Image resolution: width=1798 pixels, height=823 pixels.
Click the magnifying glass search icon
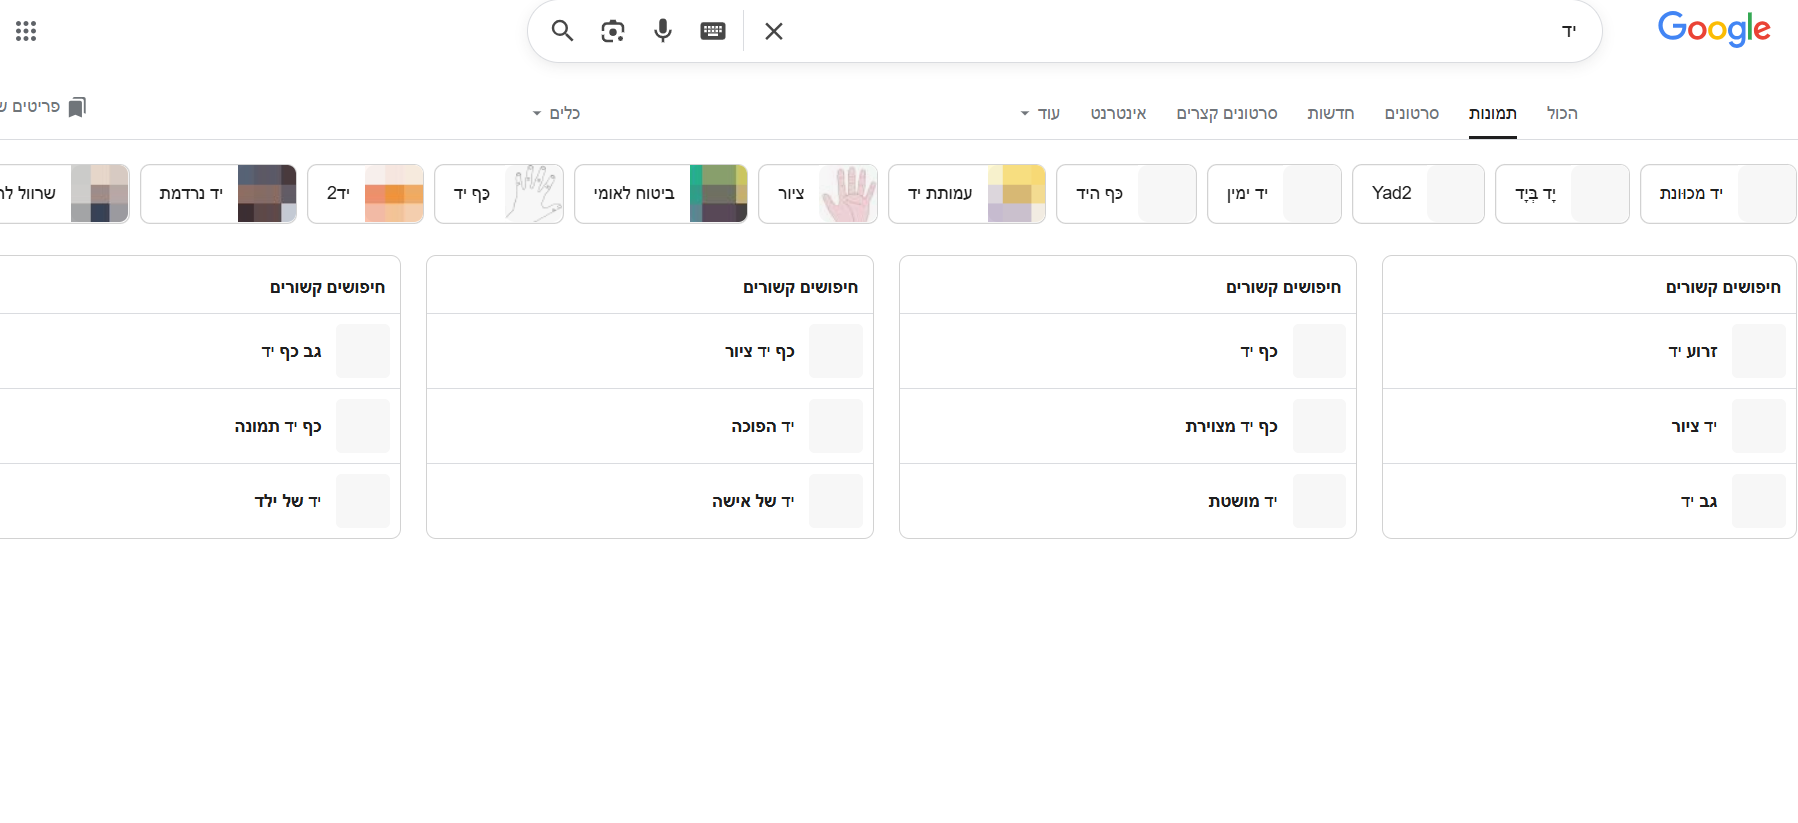tap(563, 31)
